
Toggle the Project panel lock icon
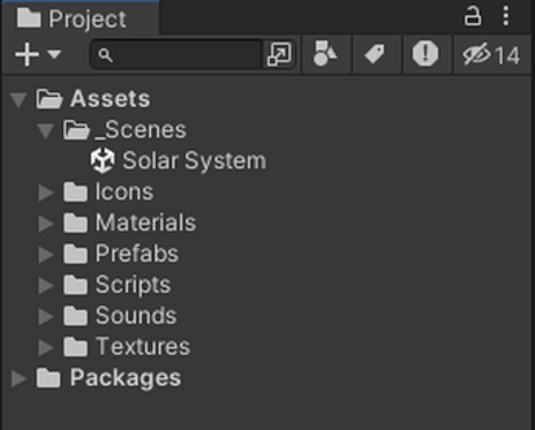[x=473, y=16]
